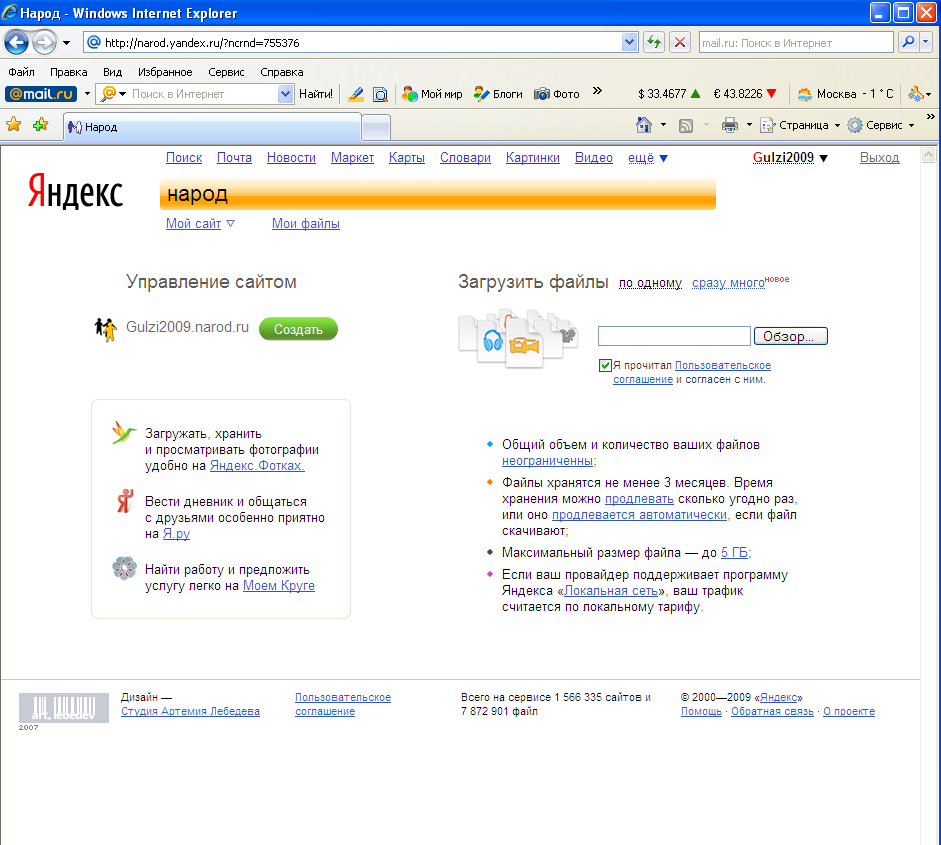Open the mail.ru toolbar logo
The height and width of the screenshot is (845, 941).
41,94
